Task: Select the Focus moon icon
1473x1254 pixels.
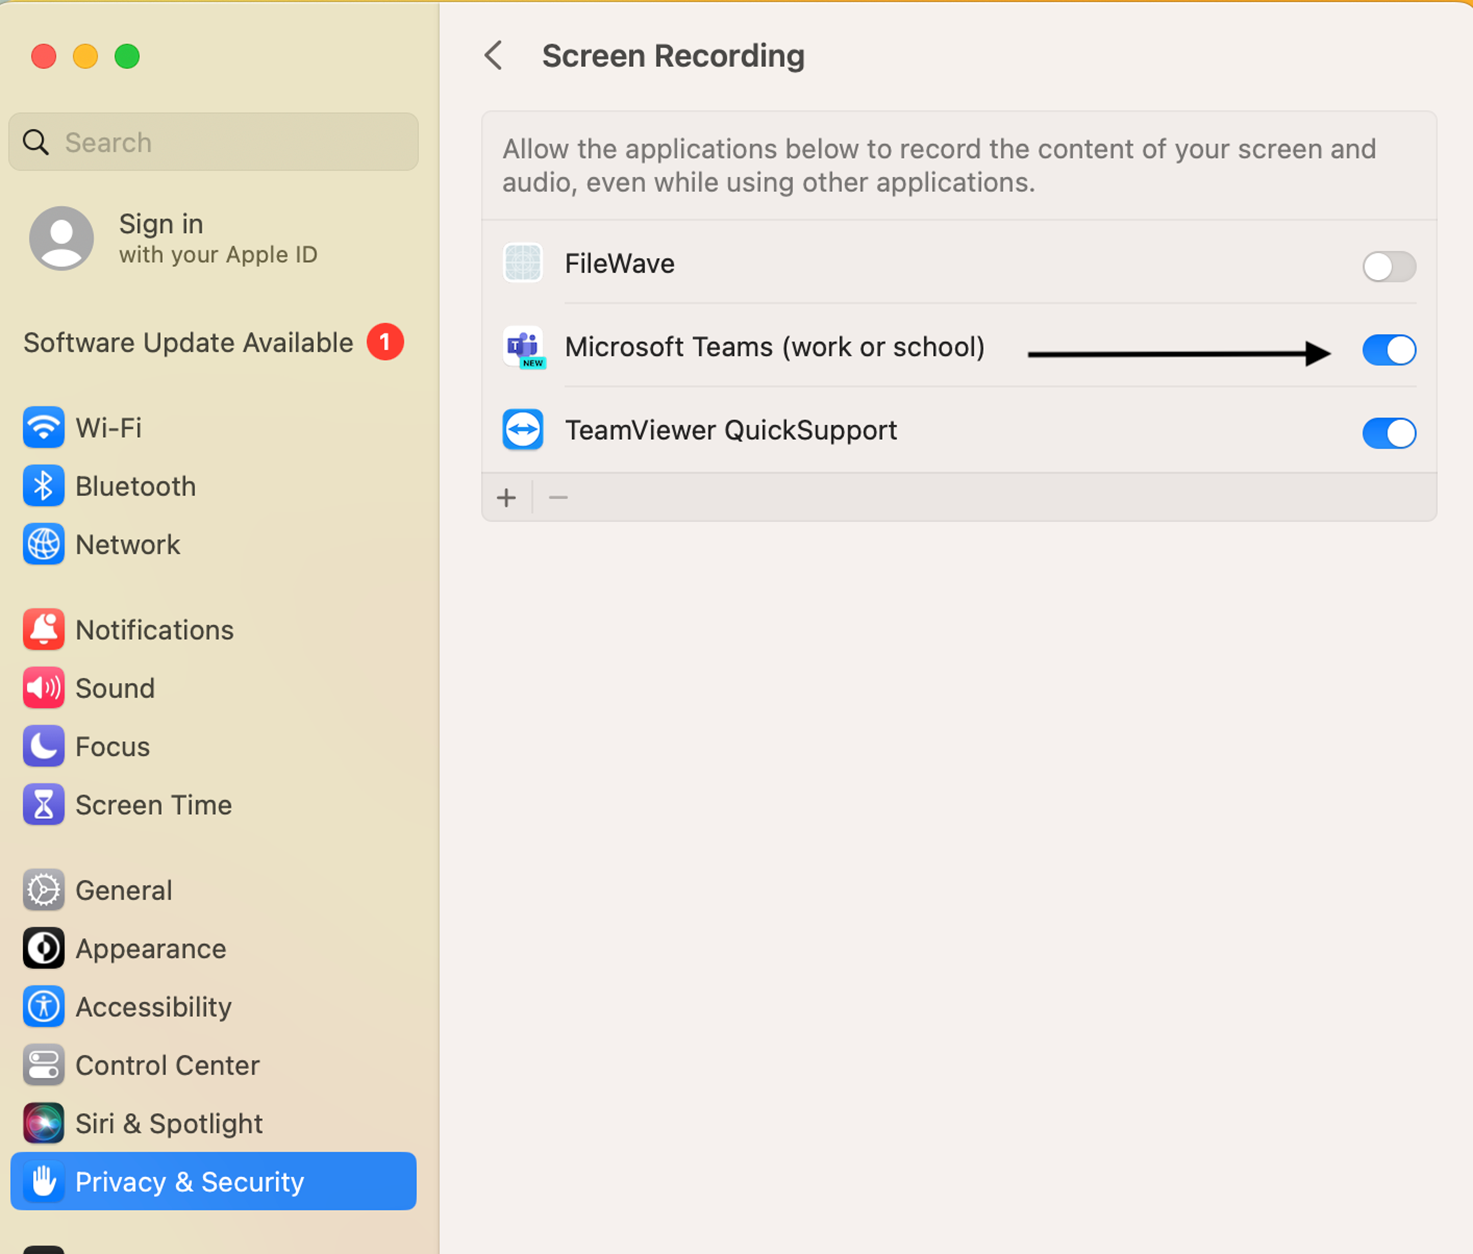Action: click(x=43, y=747)
